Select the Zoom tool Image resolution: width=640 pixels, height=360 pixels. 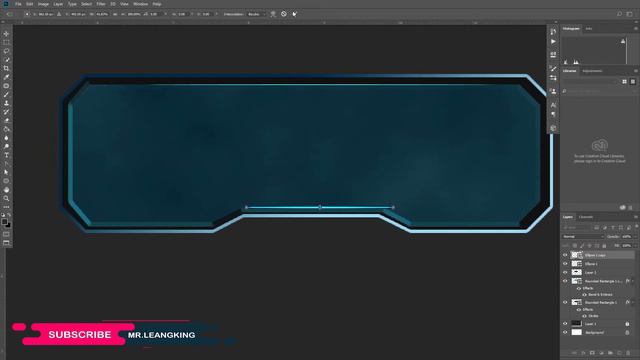point(6,198)
